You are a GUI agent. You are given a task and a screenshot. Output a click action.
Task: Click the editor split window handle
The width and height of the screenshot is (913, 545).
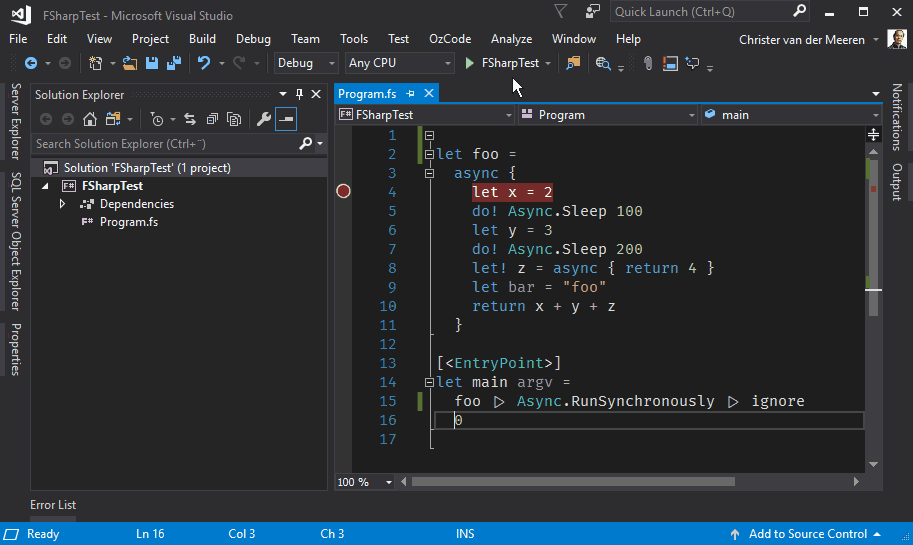click(873, 135)
